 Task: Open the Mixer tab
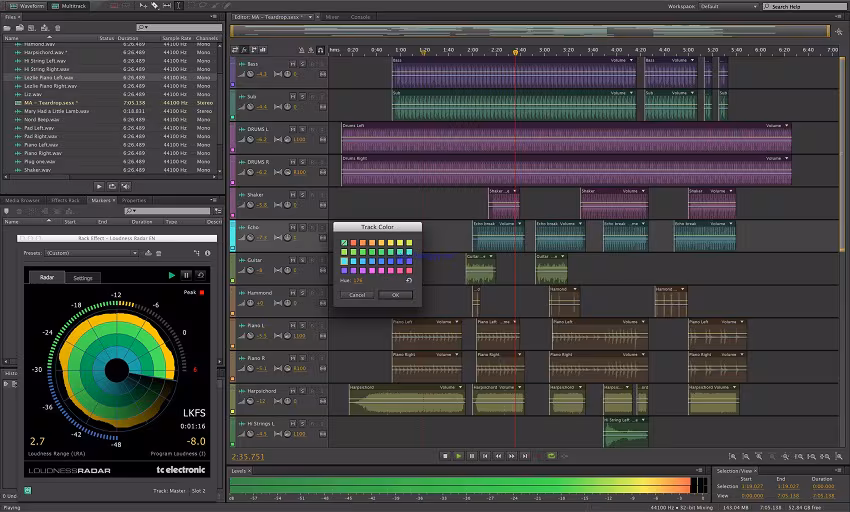point(333,17)
